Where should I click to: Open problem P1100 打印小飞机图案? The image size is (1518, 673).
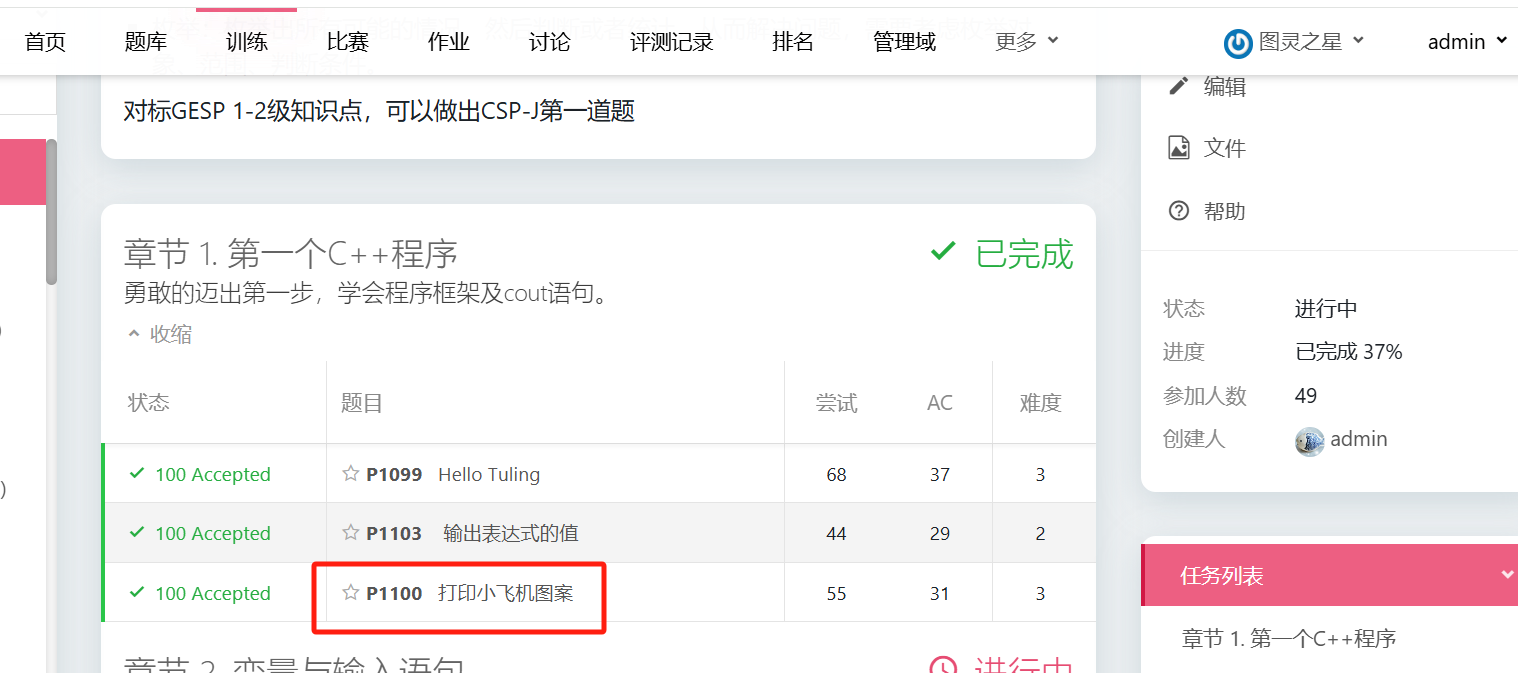470,593
